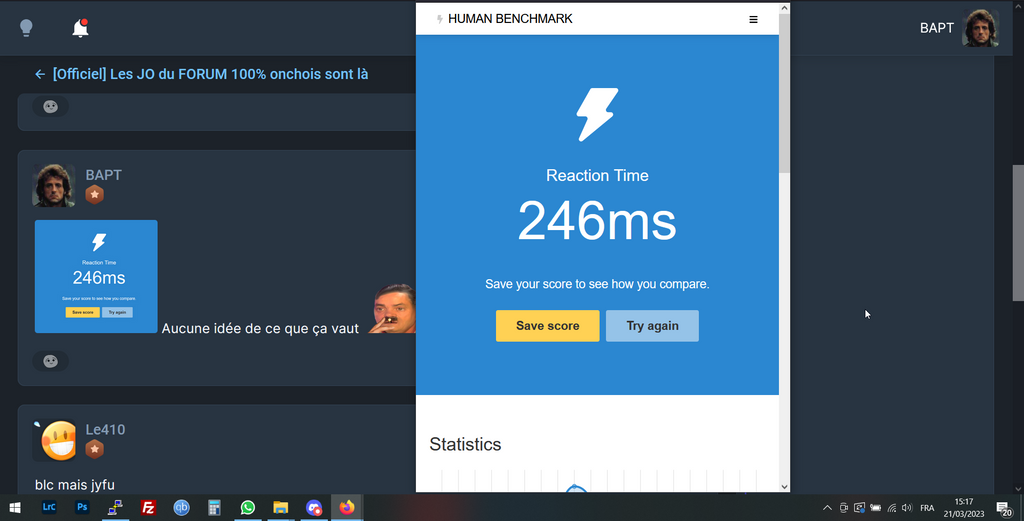This screenshot has height=521, width=1024.
Task: Click the text Aucune idée de ce que ça vaut
Action: [260, 328]
